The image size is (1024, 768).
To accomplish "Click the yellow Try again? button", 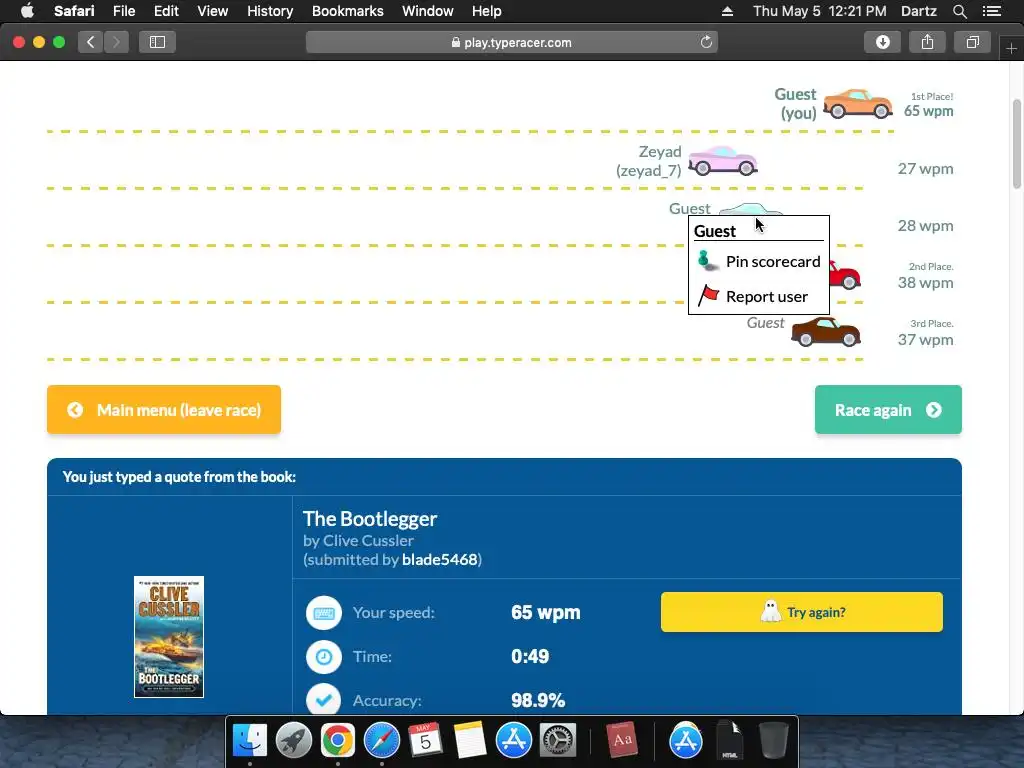I will 801,612.
